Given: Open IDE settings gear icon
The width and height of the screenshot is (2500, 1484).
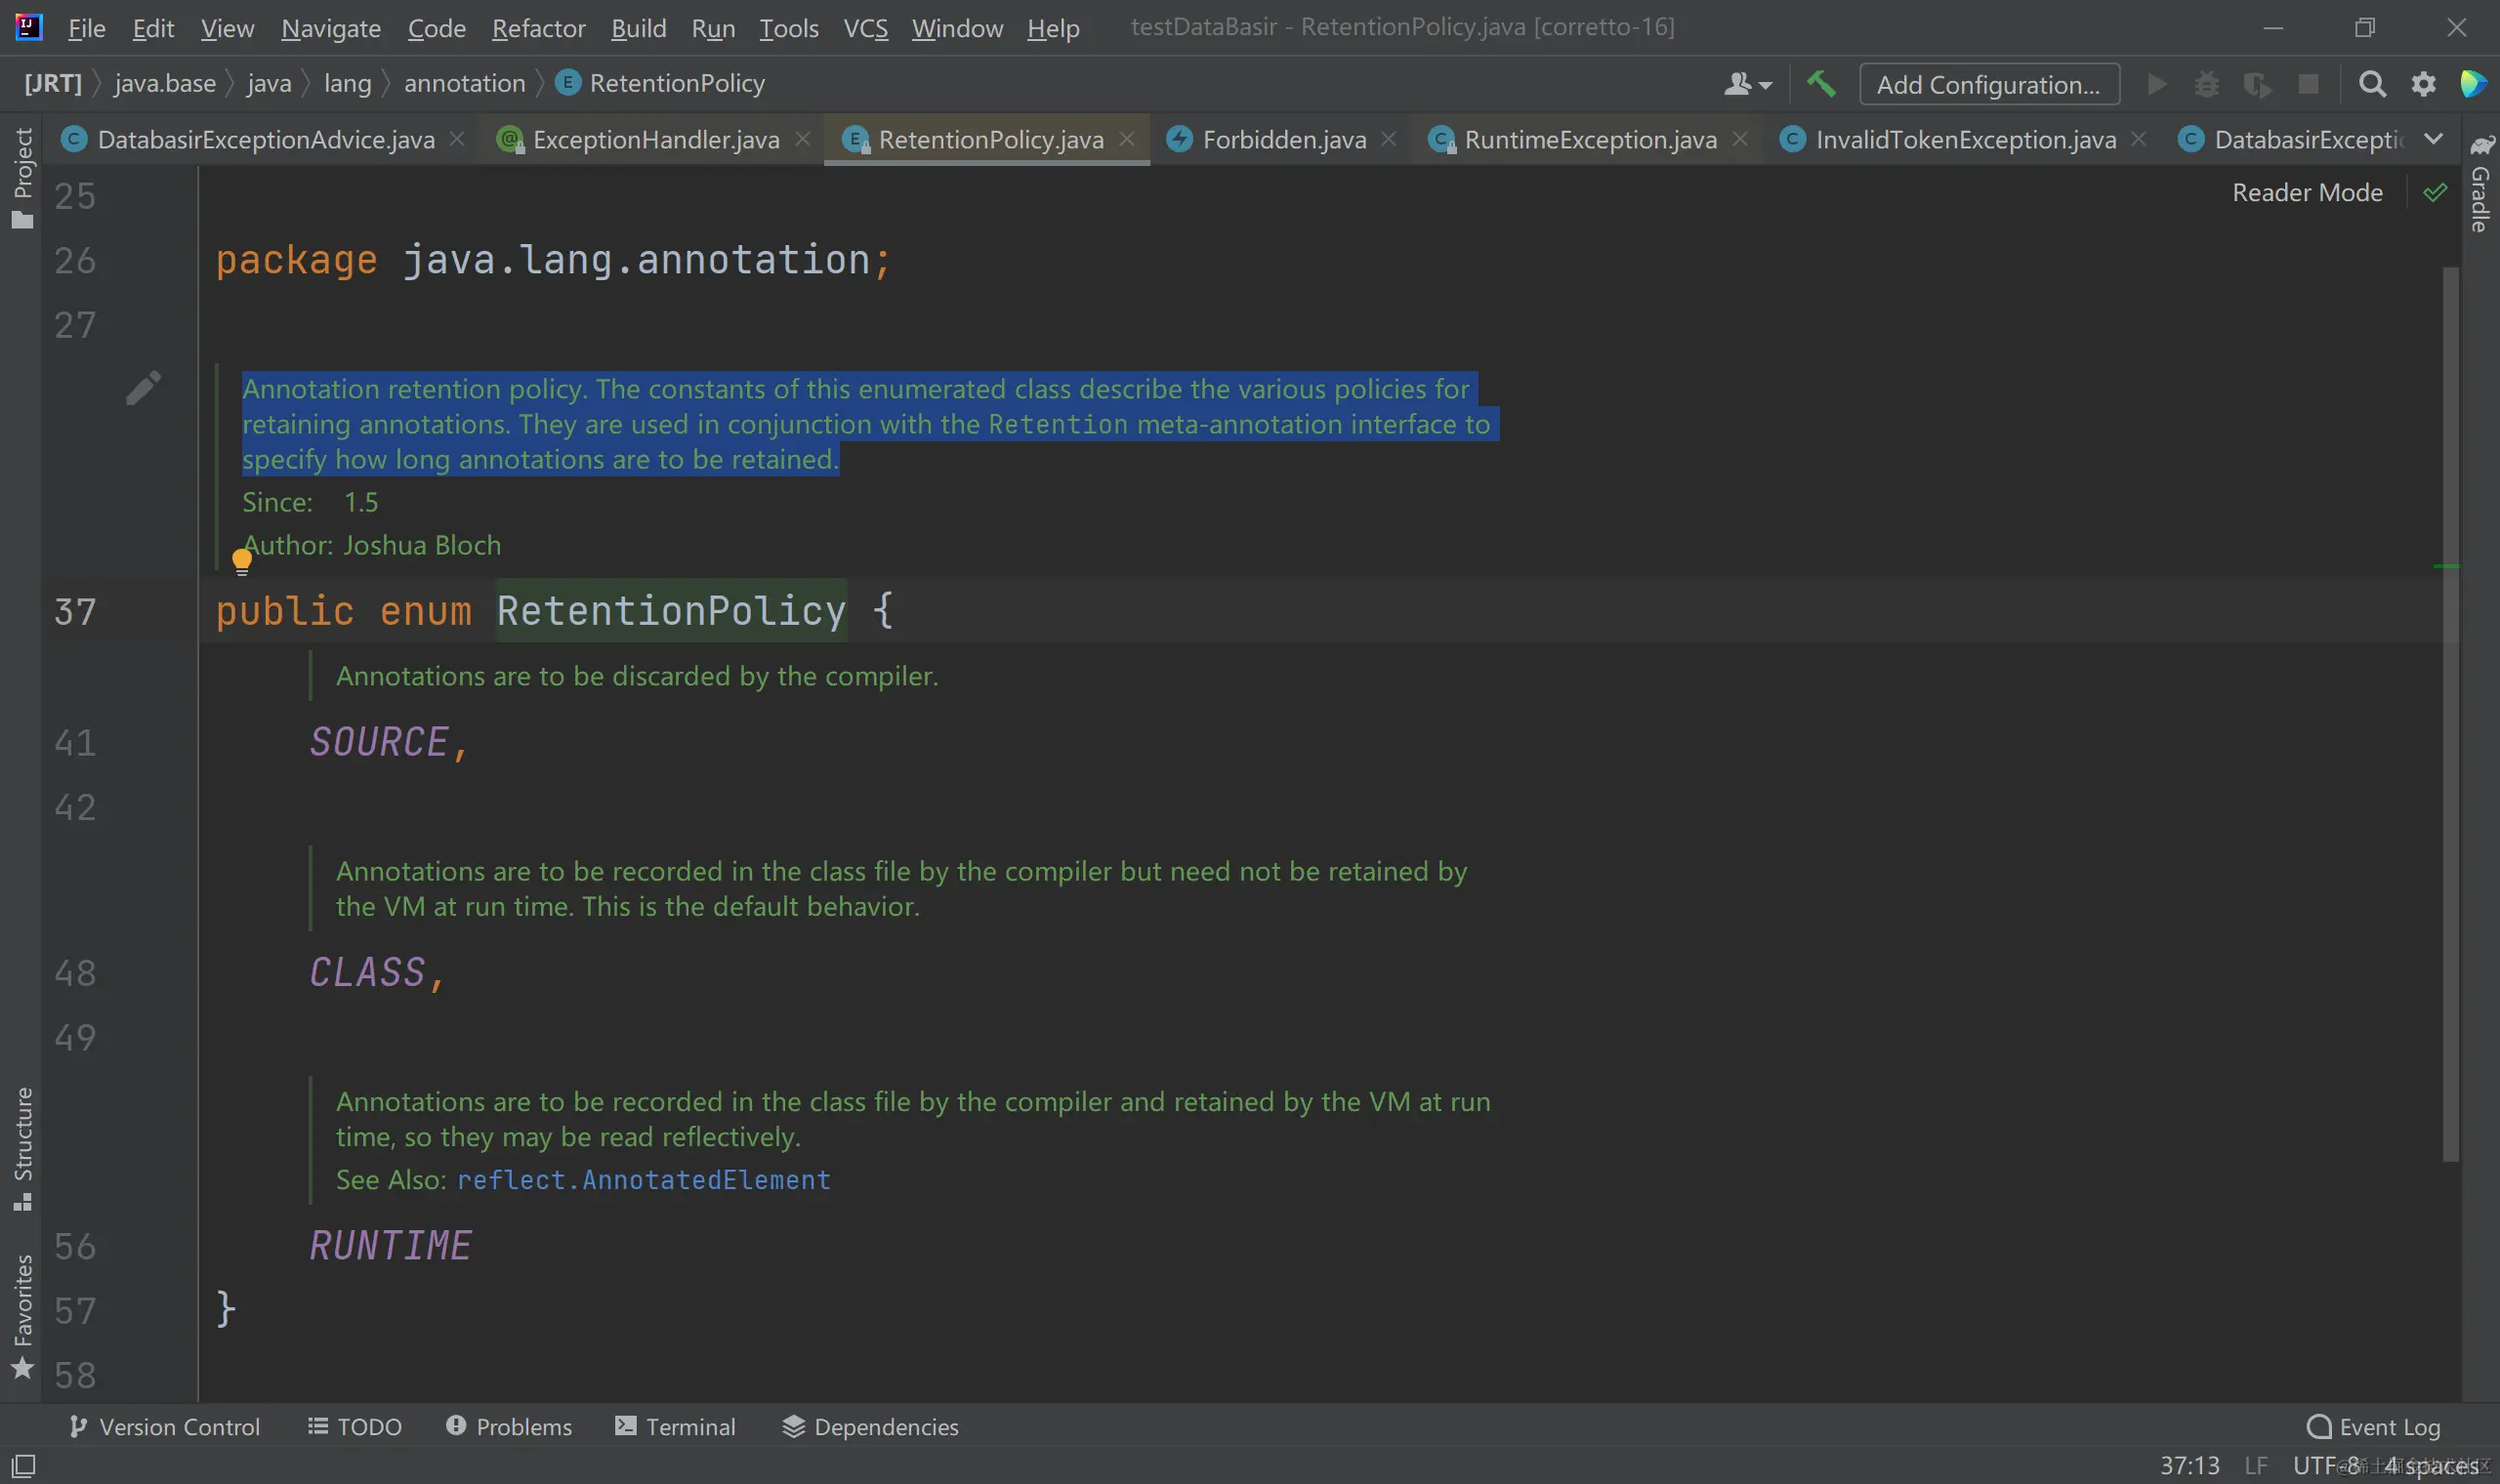Looking at the screenshot, I should [x=2422, y=84].
